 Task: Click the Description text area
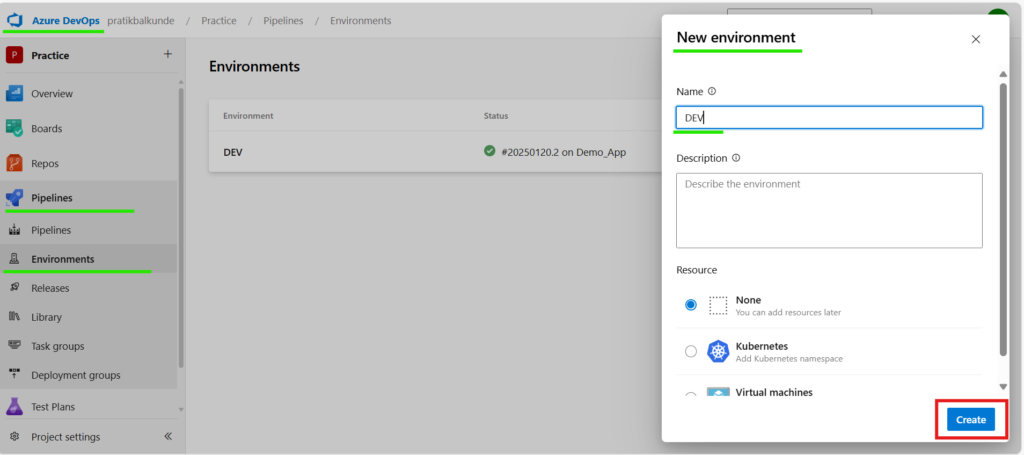click(x=829, y=210)
